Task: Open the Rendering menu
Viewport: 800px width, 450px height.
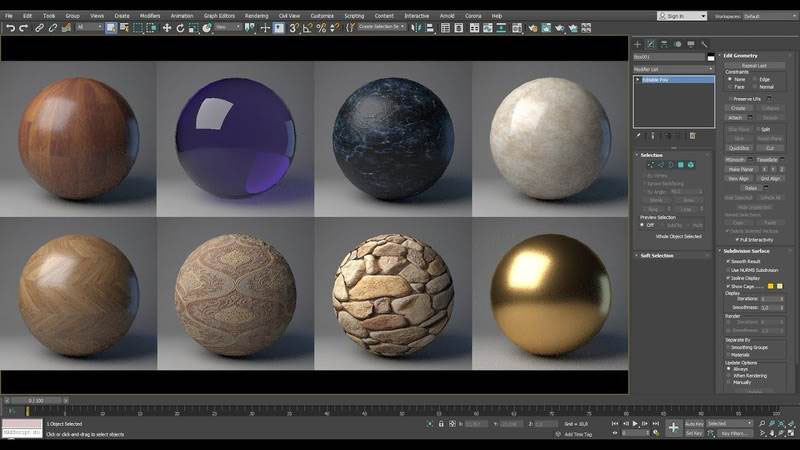Action: pos(257,16)
